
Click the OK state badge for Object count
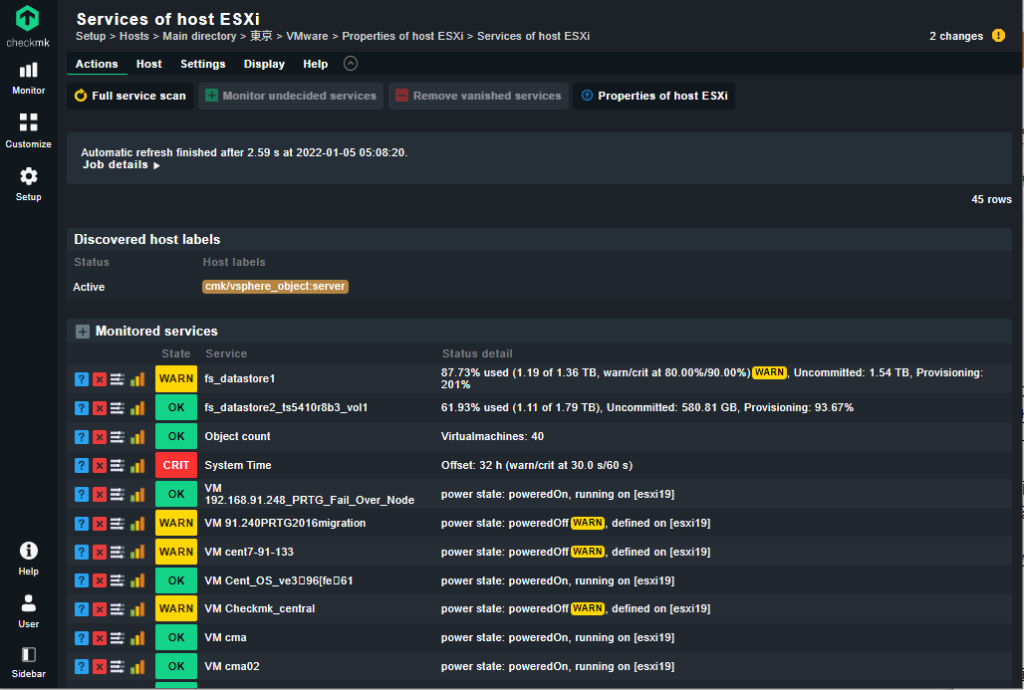[x=176, y=437]
